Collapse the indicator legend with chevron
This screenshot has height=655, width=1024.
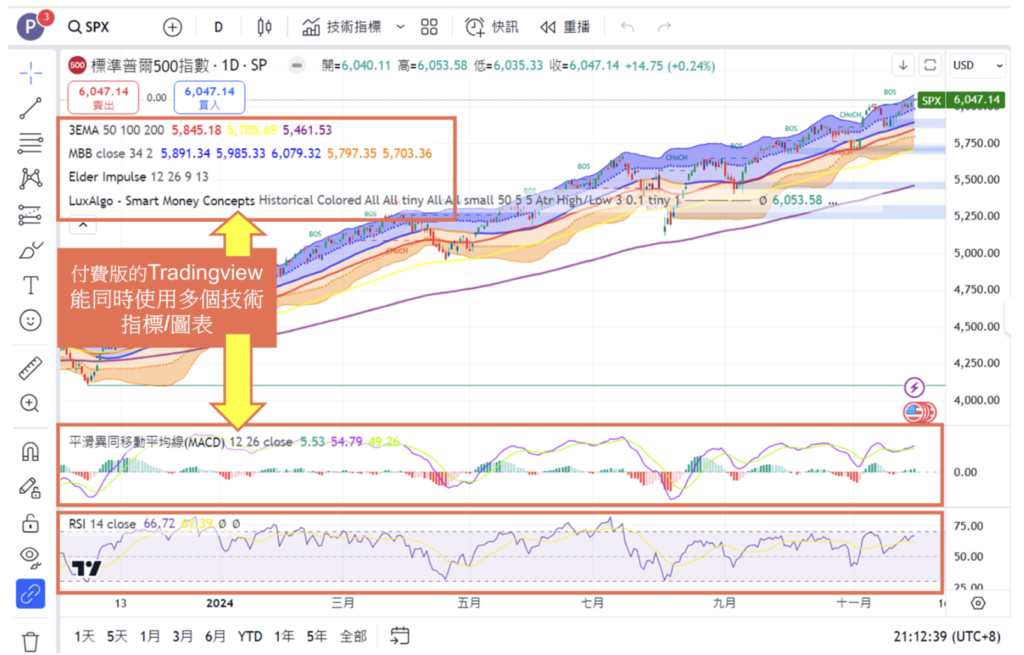pyautogui.click(x=83, y=225)
